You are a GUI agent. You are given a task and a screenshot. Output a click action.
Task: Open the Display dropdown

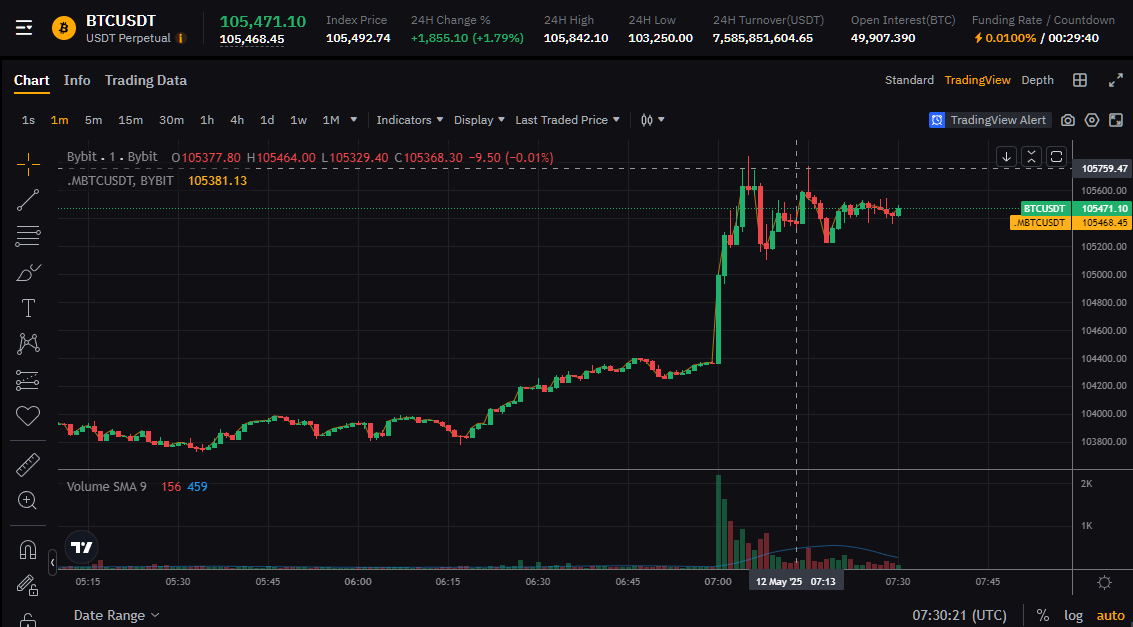[x=479, y=120]
